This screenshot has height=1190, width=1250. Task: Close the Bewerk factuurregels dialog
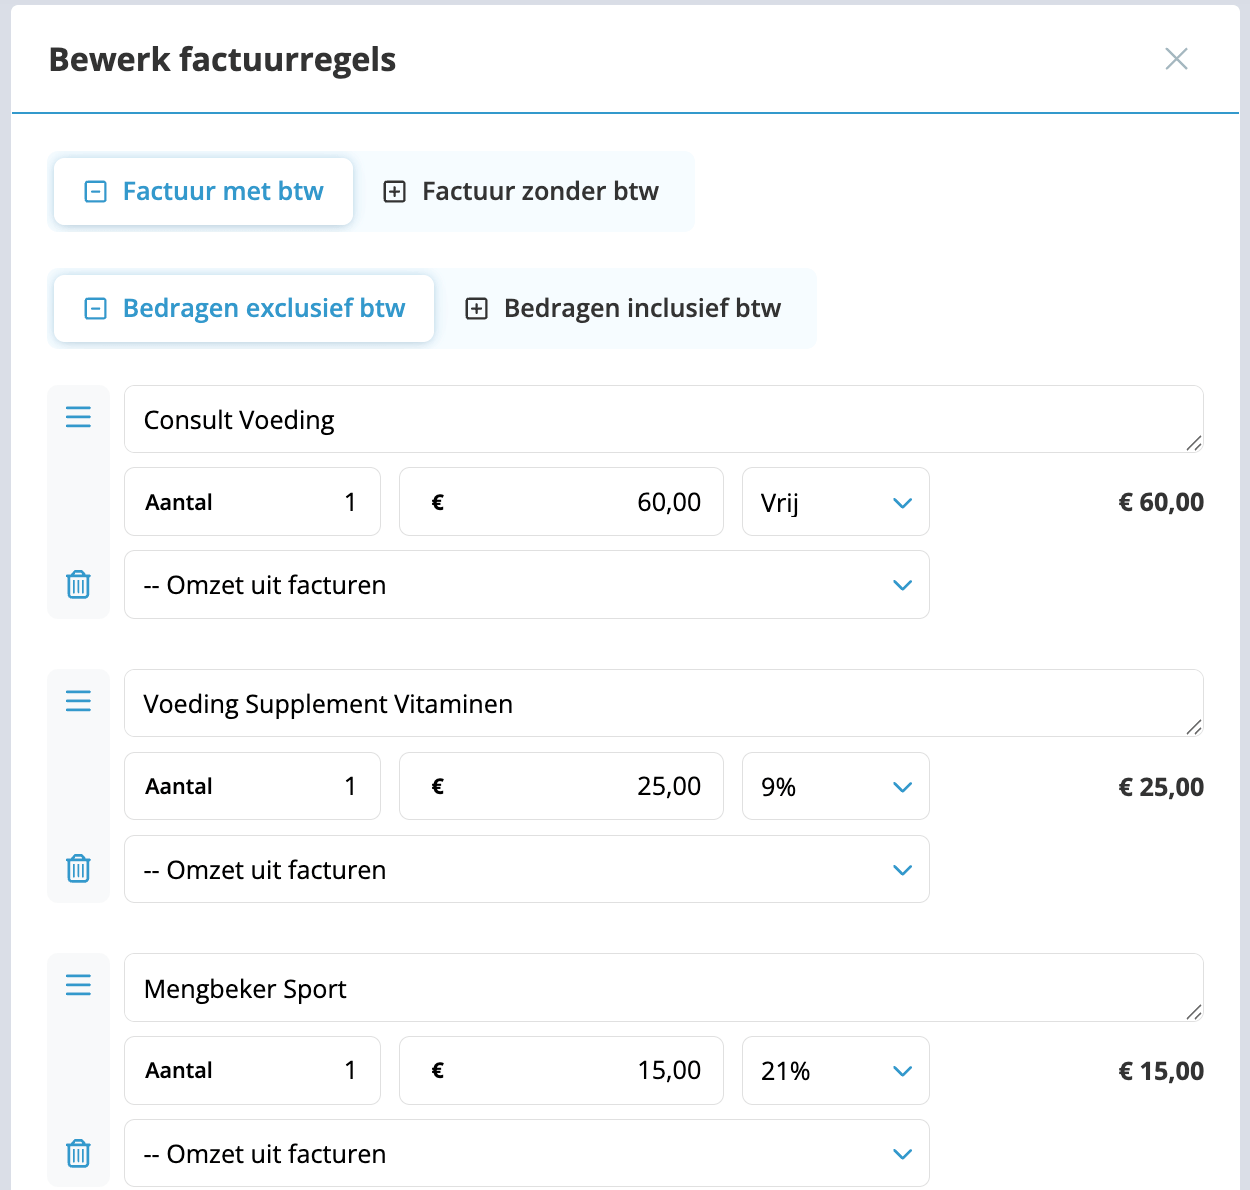click(x=1176, y=59)
